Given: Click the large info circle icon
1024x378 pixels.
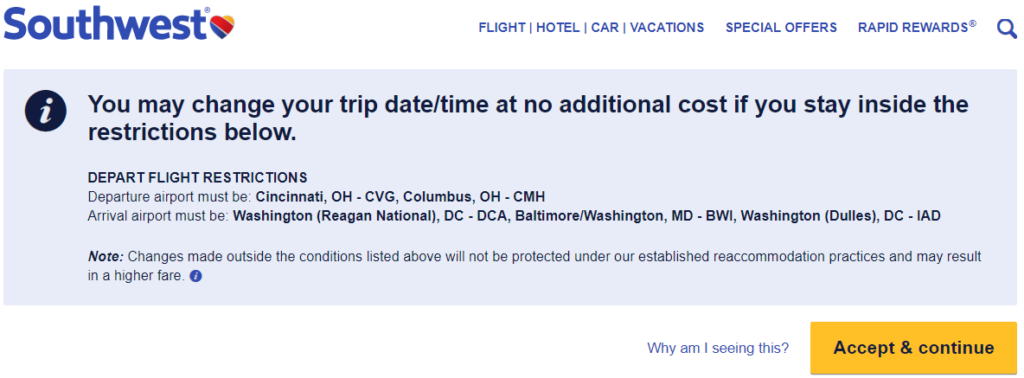Looking at the screenshot, I should click(x=46, y=112).
